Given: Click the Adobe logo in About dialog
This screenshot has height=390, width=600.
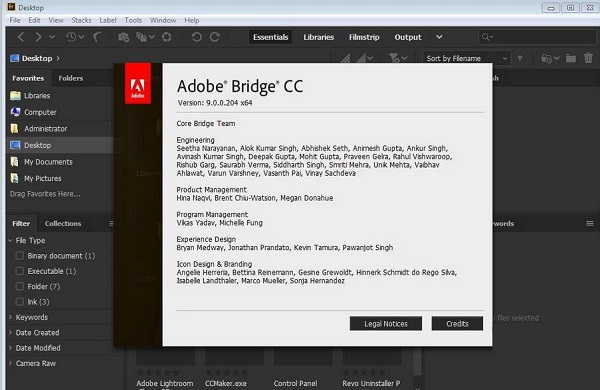Looking at the screenshot, I should click(138, 83).
